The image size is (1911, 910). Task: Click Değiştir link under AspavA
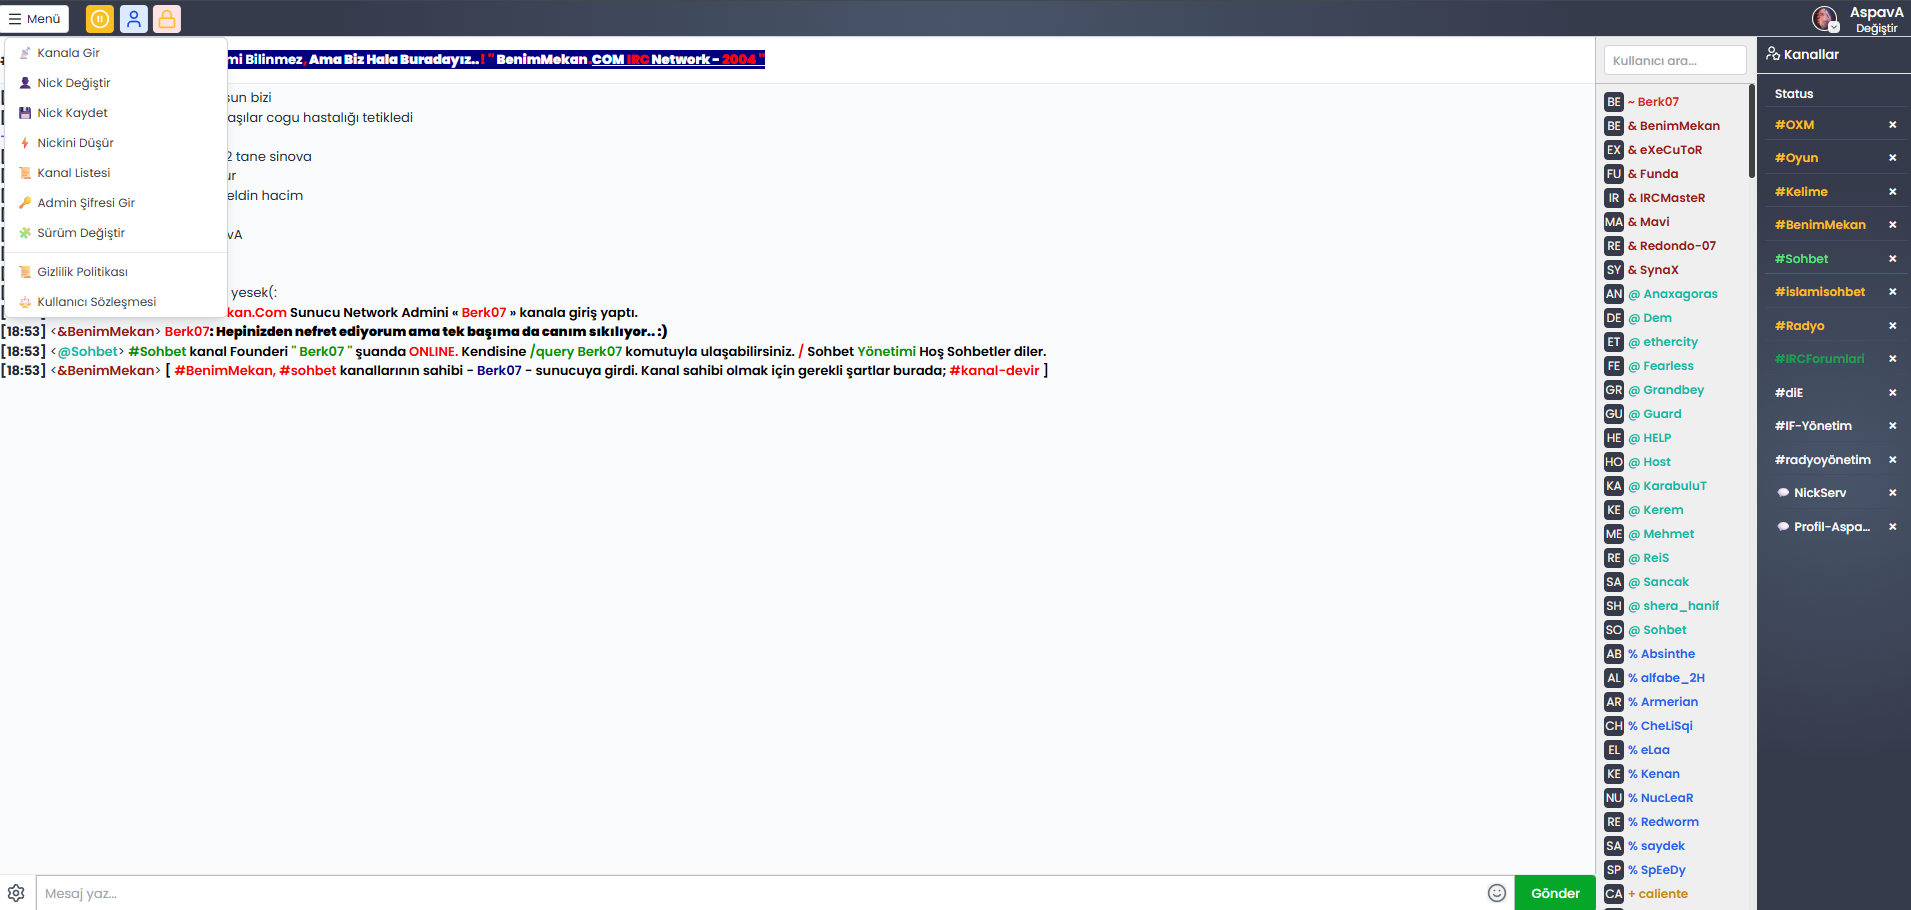[1876, 29]
